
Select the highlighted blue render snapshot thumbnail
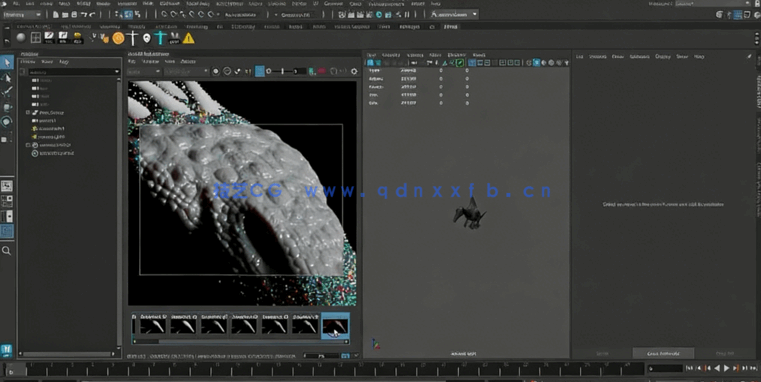[x=335, y=326]
